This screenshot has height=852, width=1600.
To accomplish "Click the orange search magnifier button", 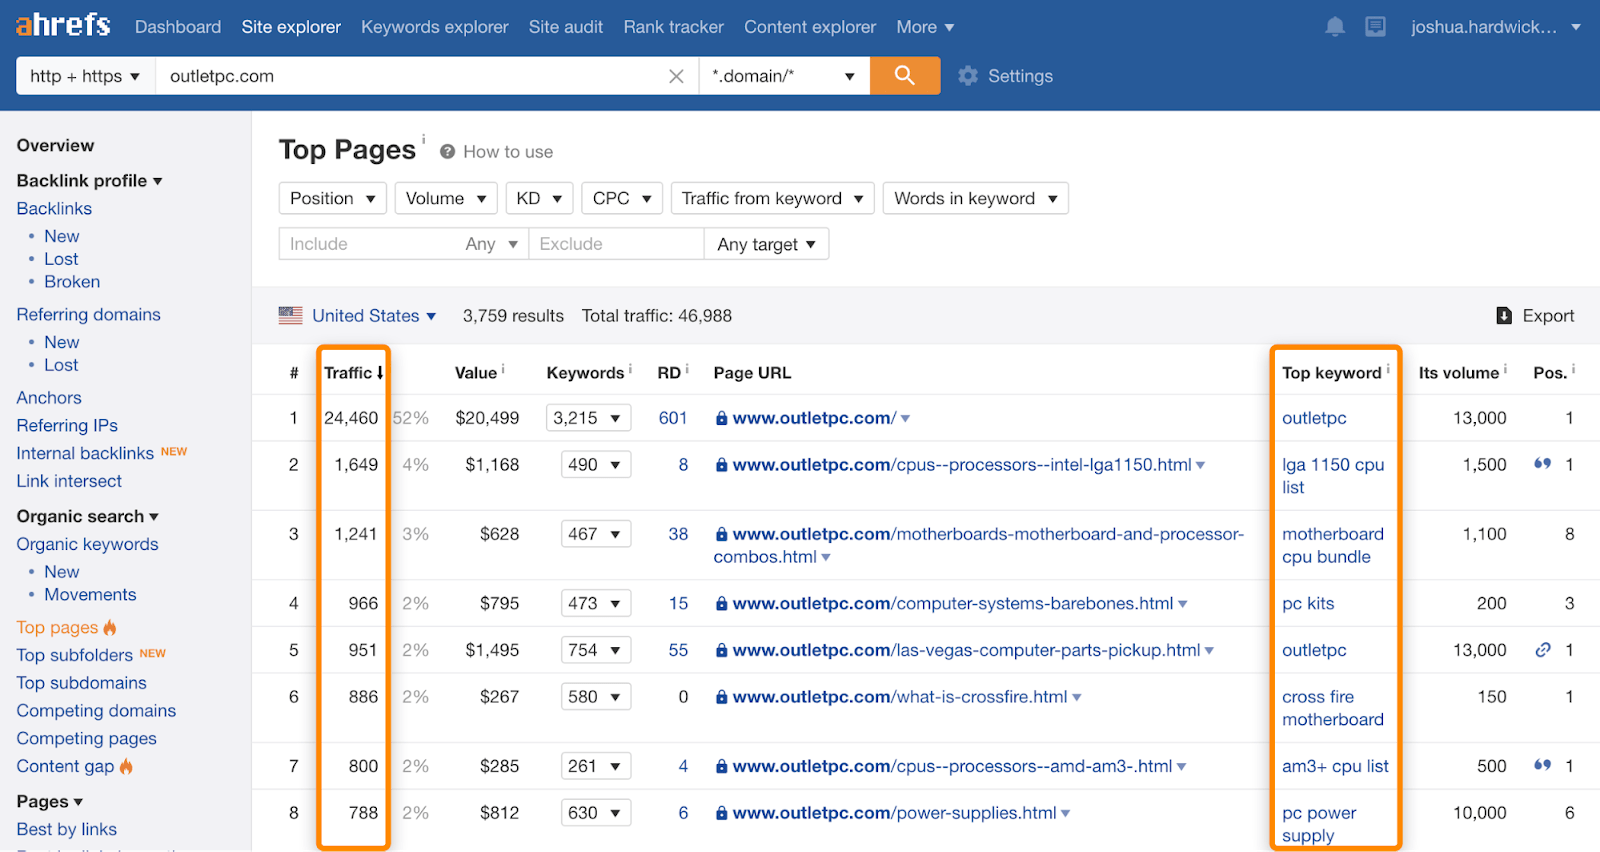I will pos(905,76).
